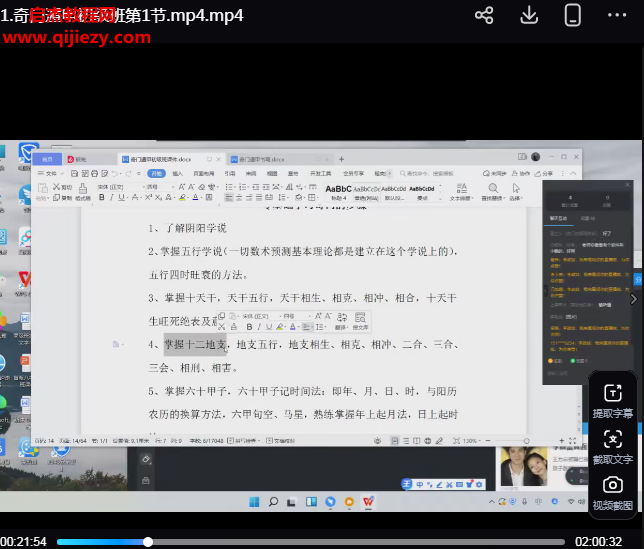Click the 未同步 sync status button
The height and width of the screenshot is (549, 644).
[x=494, y=174]
